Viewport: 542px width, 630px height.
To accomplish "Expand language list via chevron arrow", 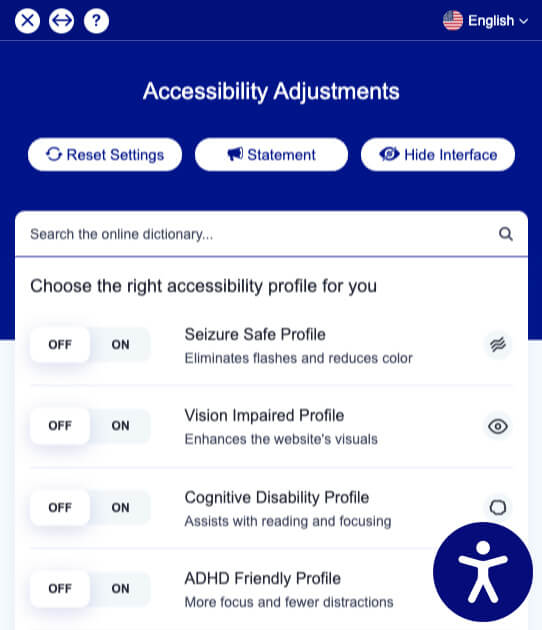I will coord(524,21).
